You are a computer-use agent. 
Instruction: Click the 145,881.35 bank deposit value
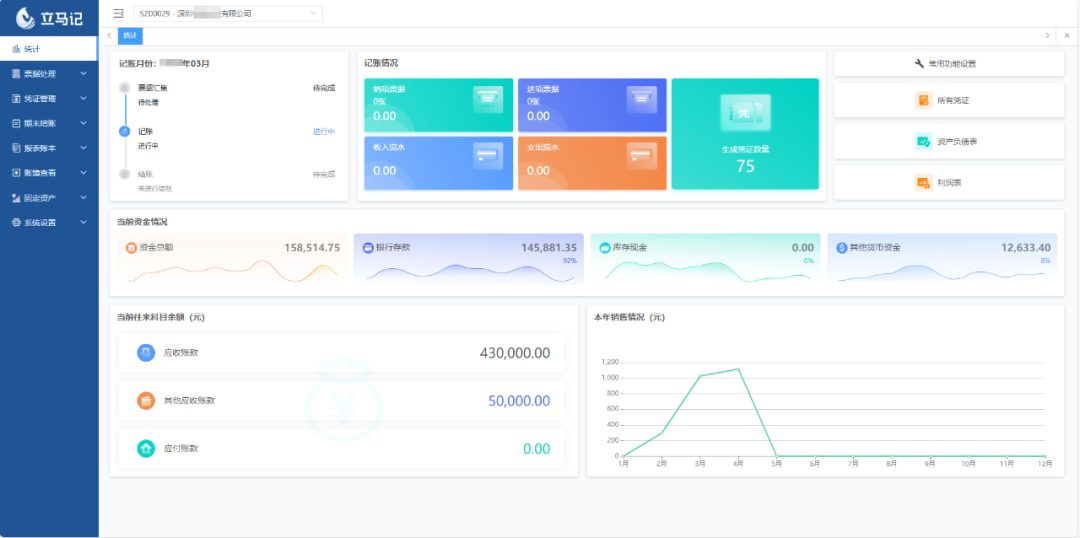[x=549, y=248]
